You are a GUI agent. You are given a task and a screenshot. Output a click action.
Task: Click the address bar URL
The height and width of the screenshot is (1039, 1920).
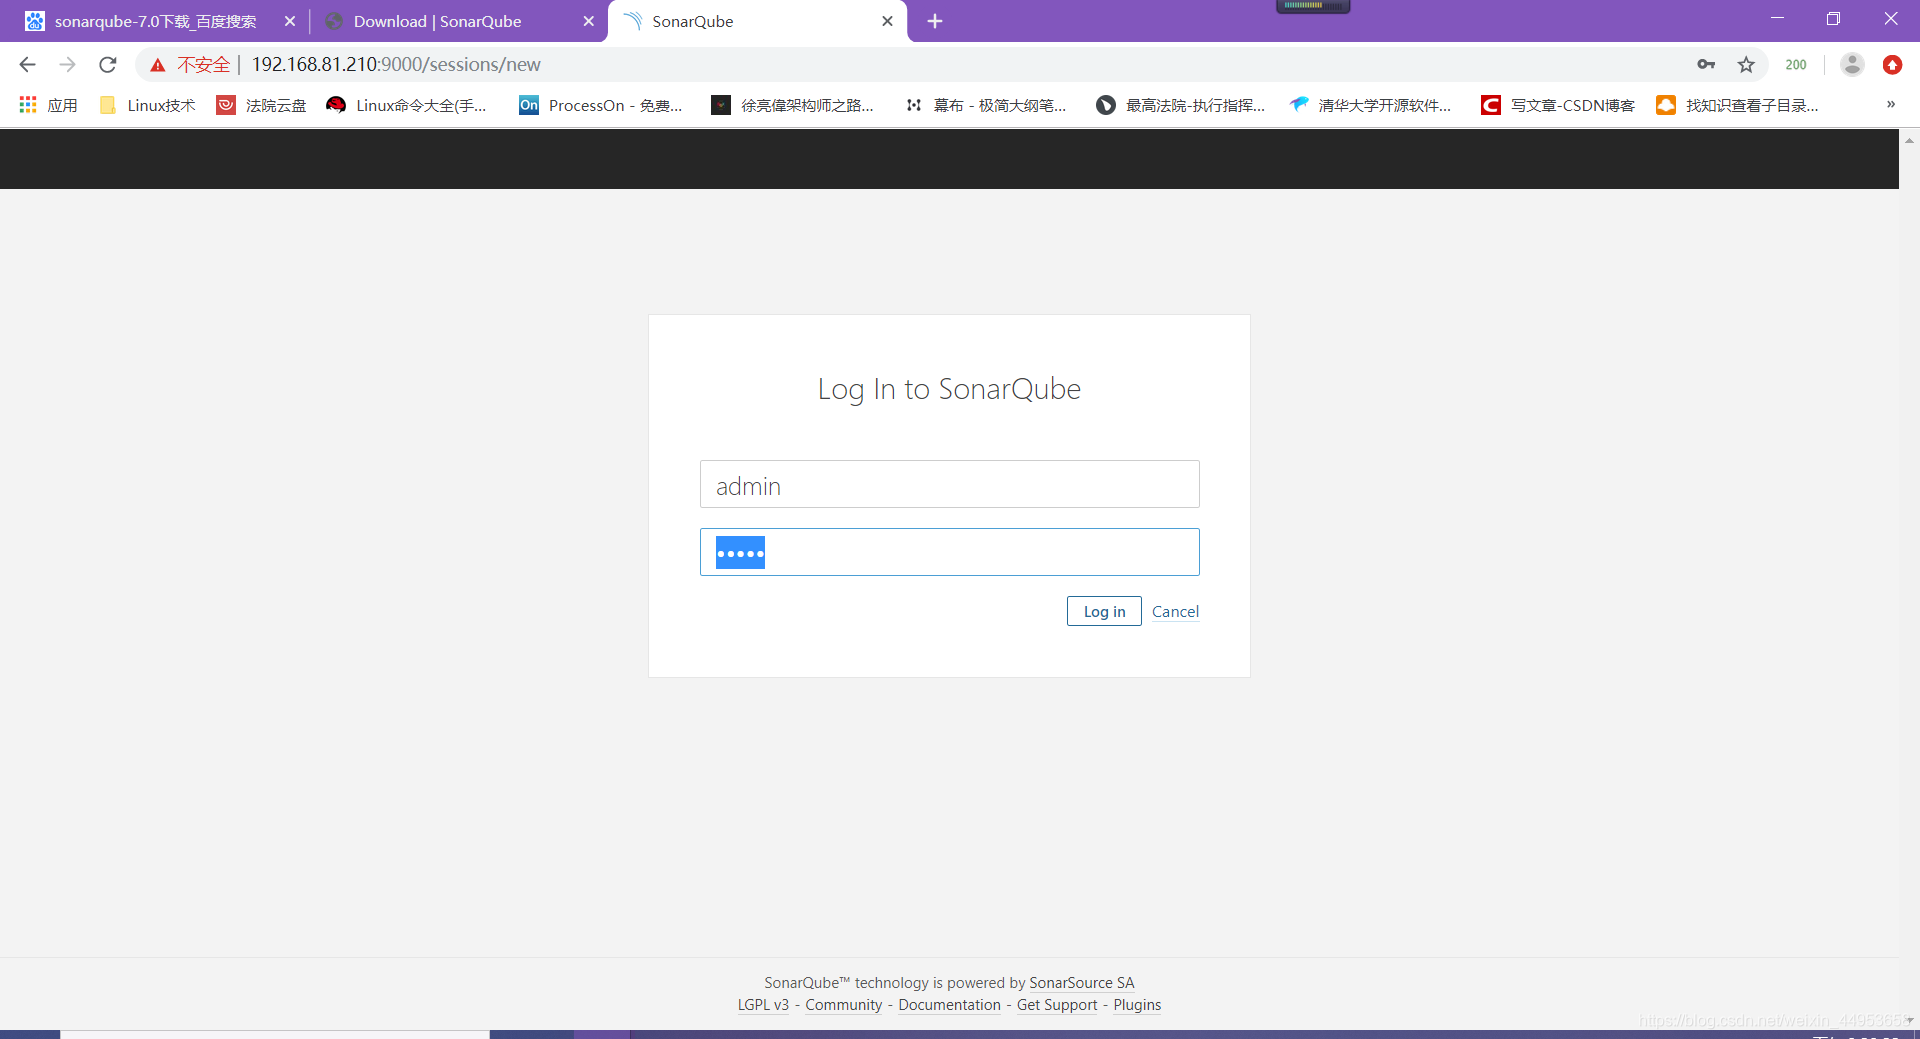click(x=396, y=65)
